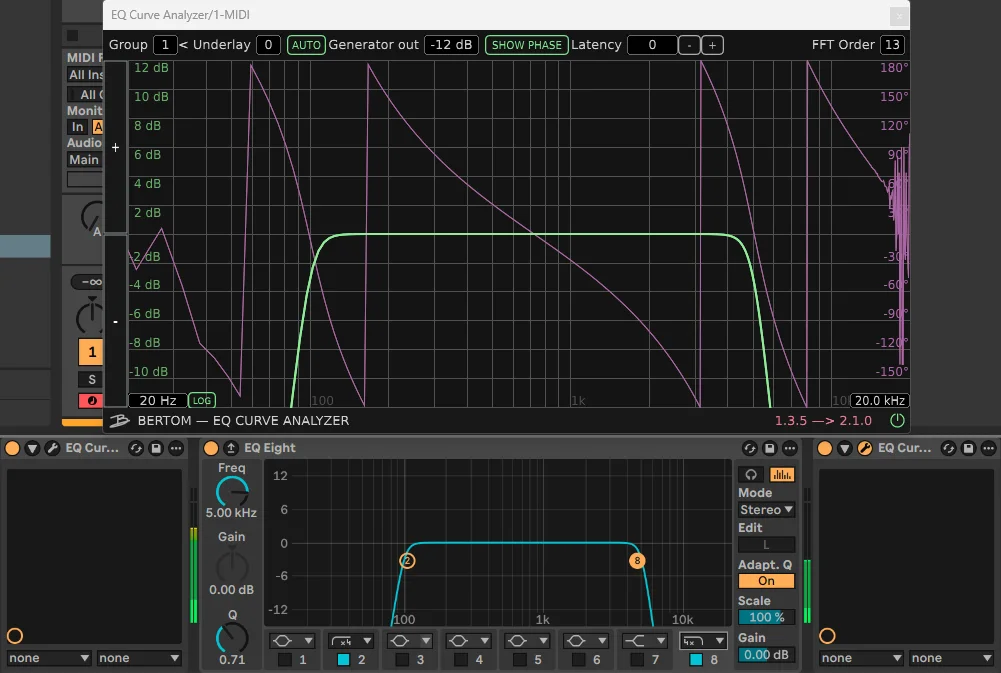1001x673 pixels.
Task: Enable headphone audition in EQ Eight
Action: click(751, 474)
